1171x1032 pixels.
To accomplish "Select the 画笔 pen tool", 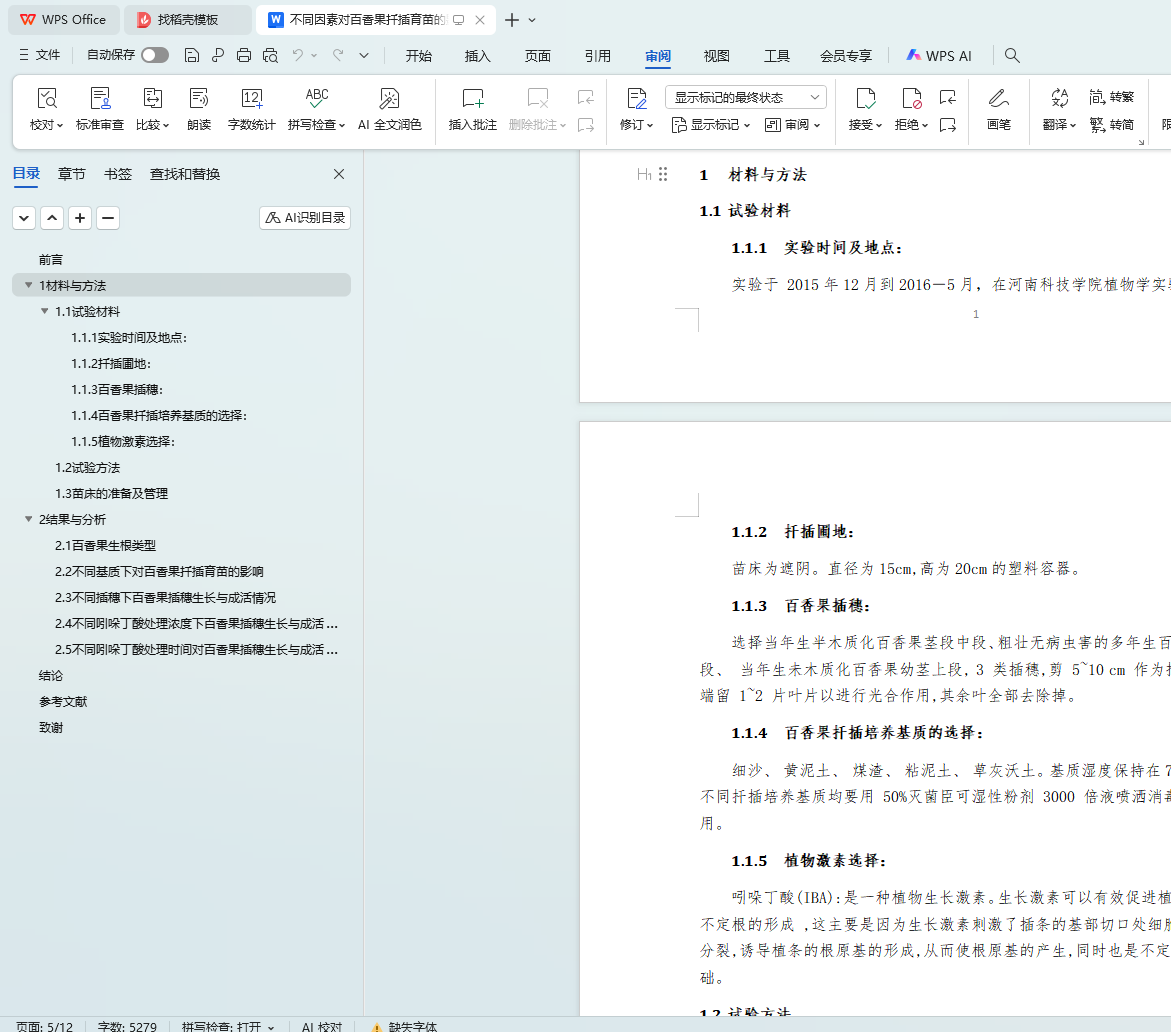I will (x=998, y=99).
